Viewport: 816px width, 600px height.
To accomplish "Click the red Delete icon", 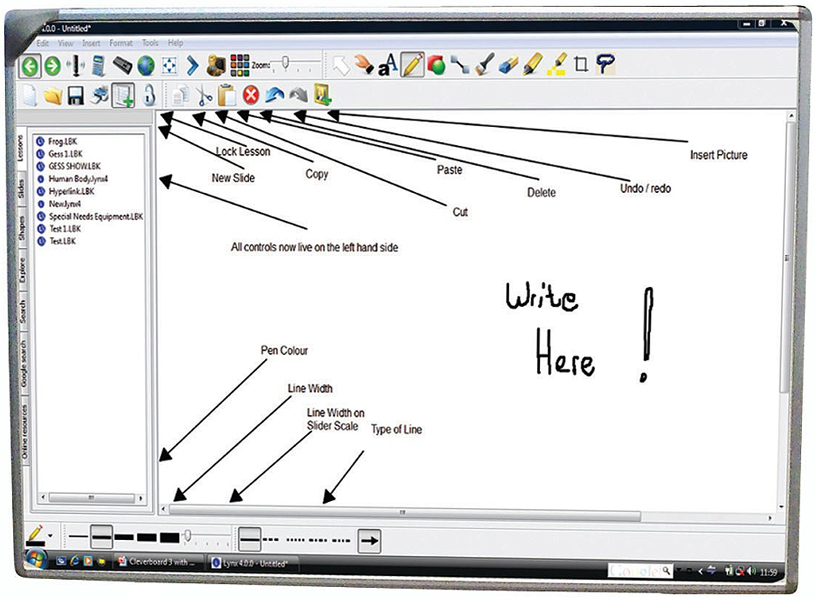I will point(250,96).
